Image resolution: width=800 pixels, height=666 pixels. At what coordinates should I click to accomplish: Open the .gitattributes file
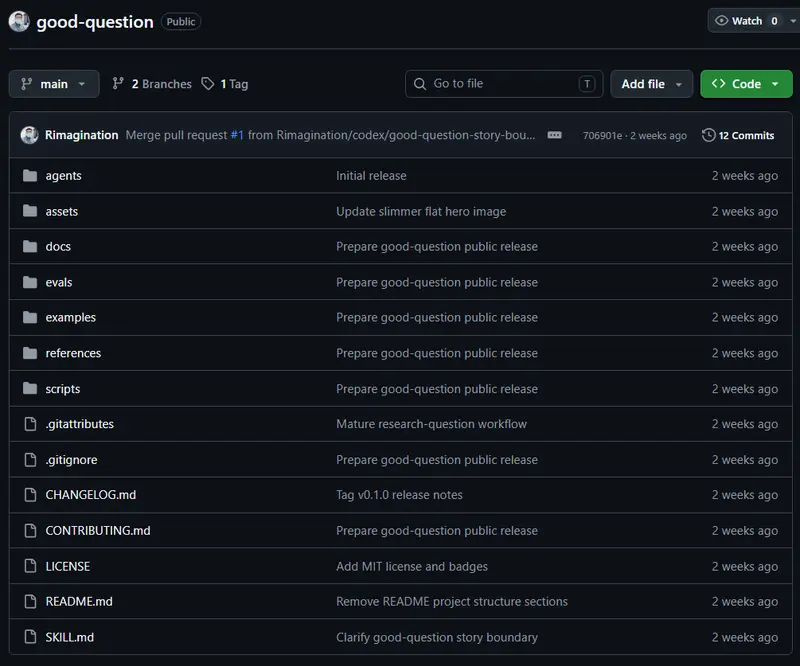[x=80, y=424]
